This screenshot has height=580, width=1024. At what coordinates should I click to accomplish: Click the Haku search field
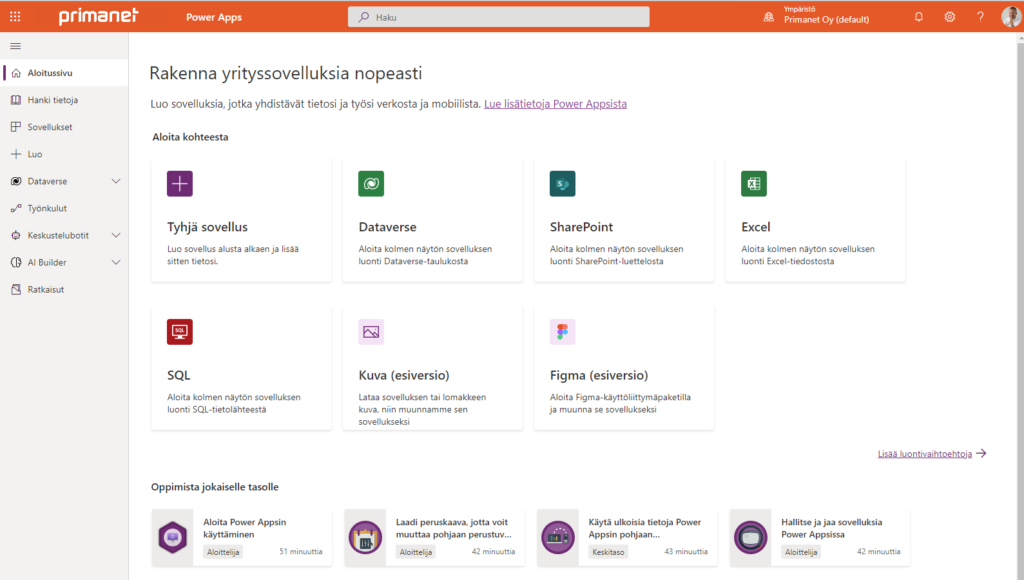pyautogui.click(x=498, y=17)
